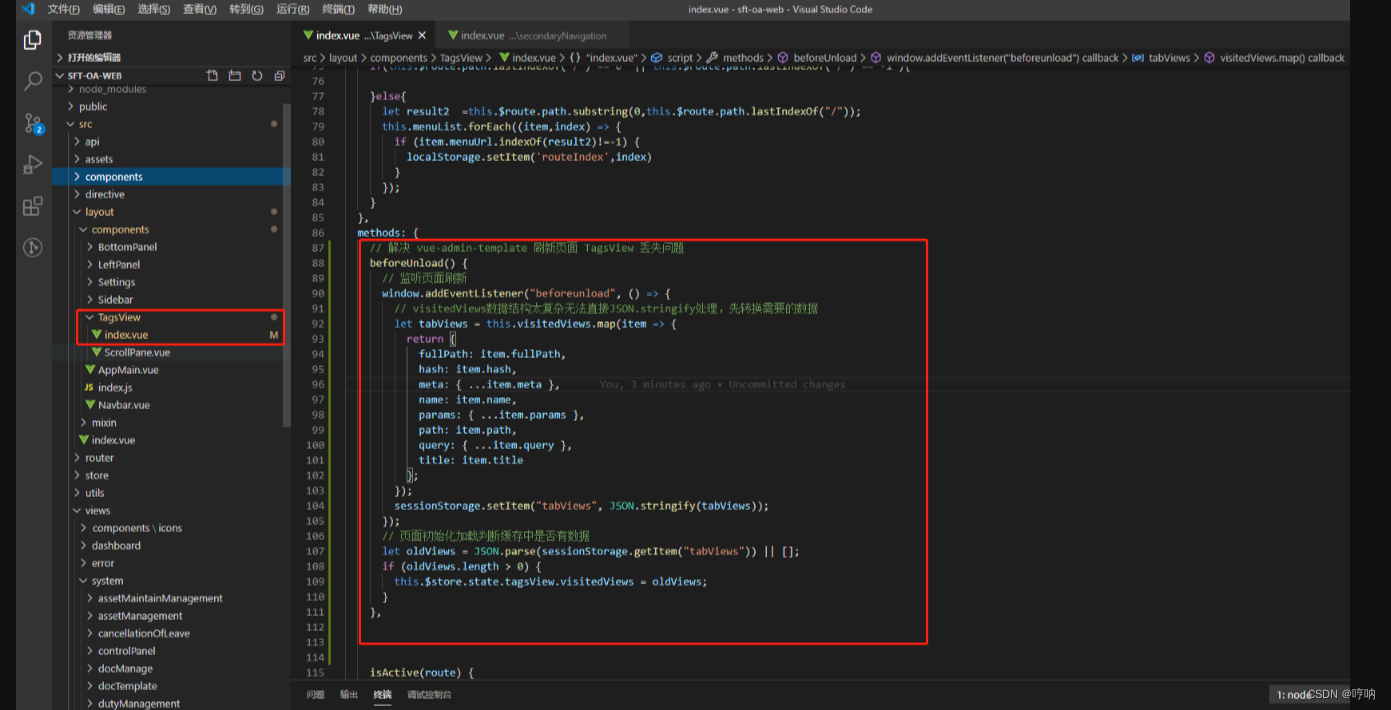Switch to 问题 panel tab
The image size is (1391, 710).
[x=315, y=694]
